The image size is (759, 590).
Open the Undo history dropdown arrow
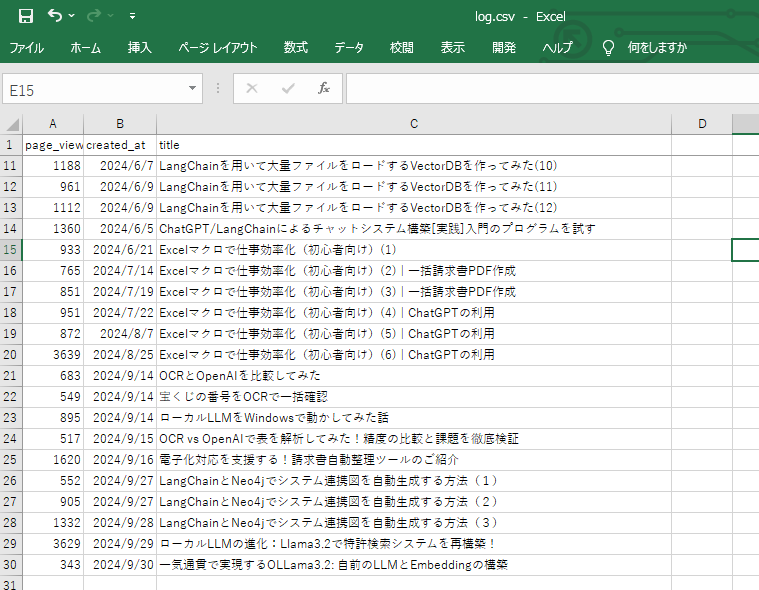(x=72, y=16)
